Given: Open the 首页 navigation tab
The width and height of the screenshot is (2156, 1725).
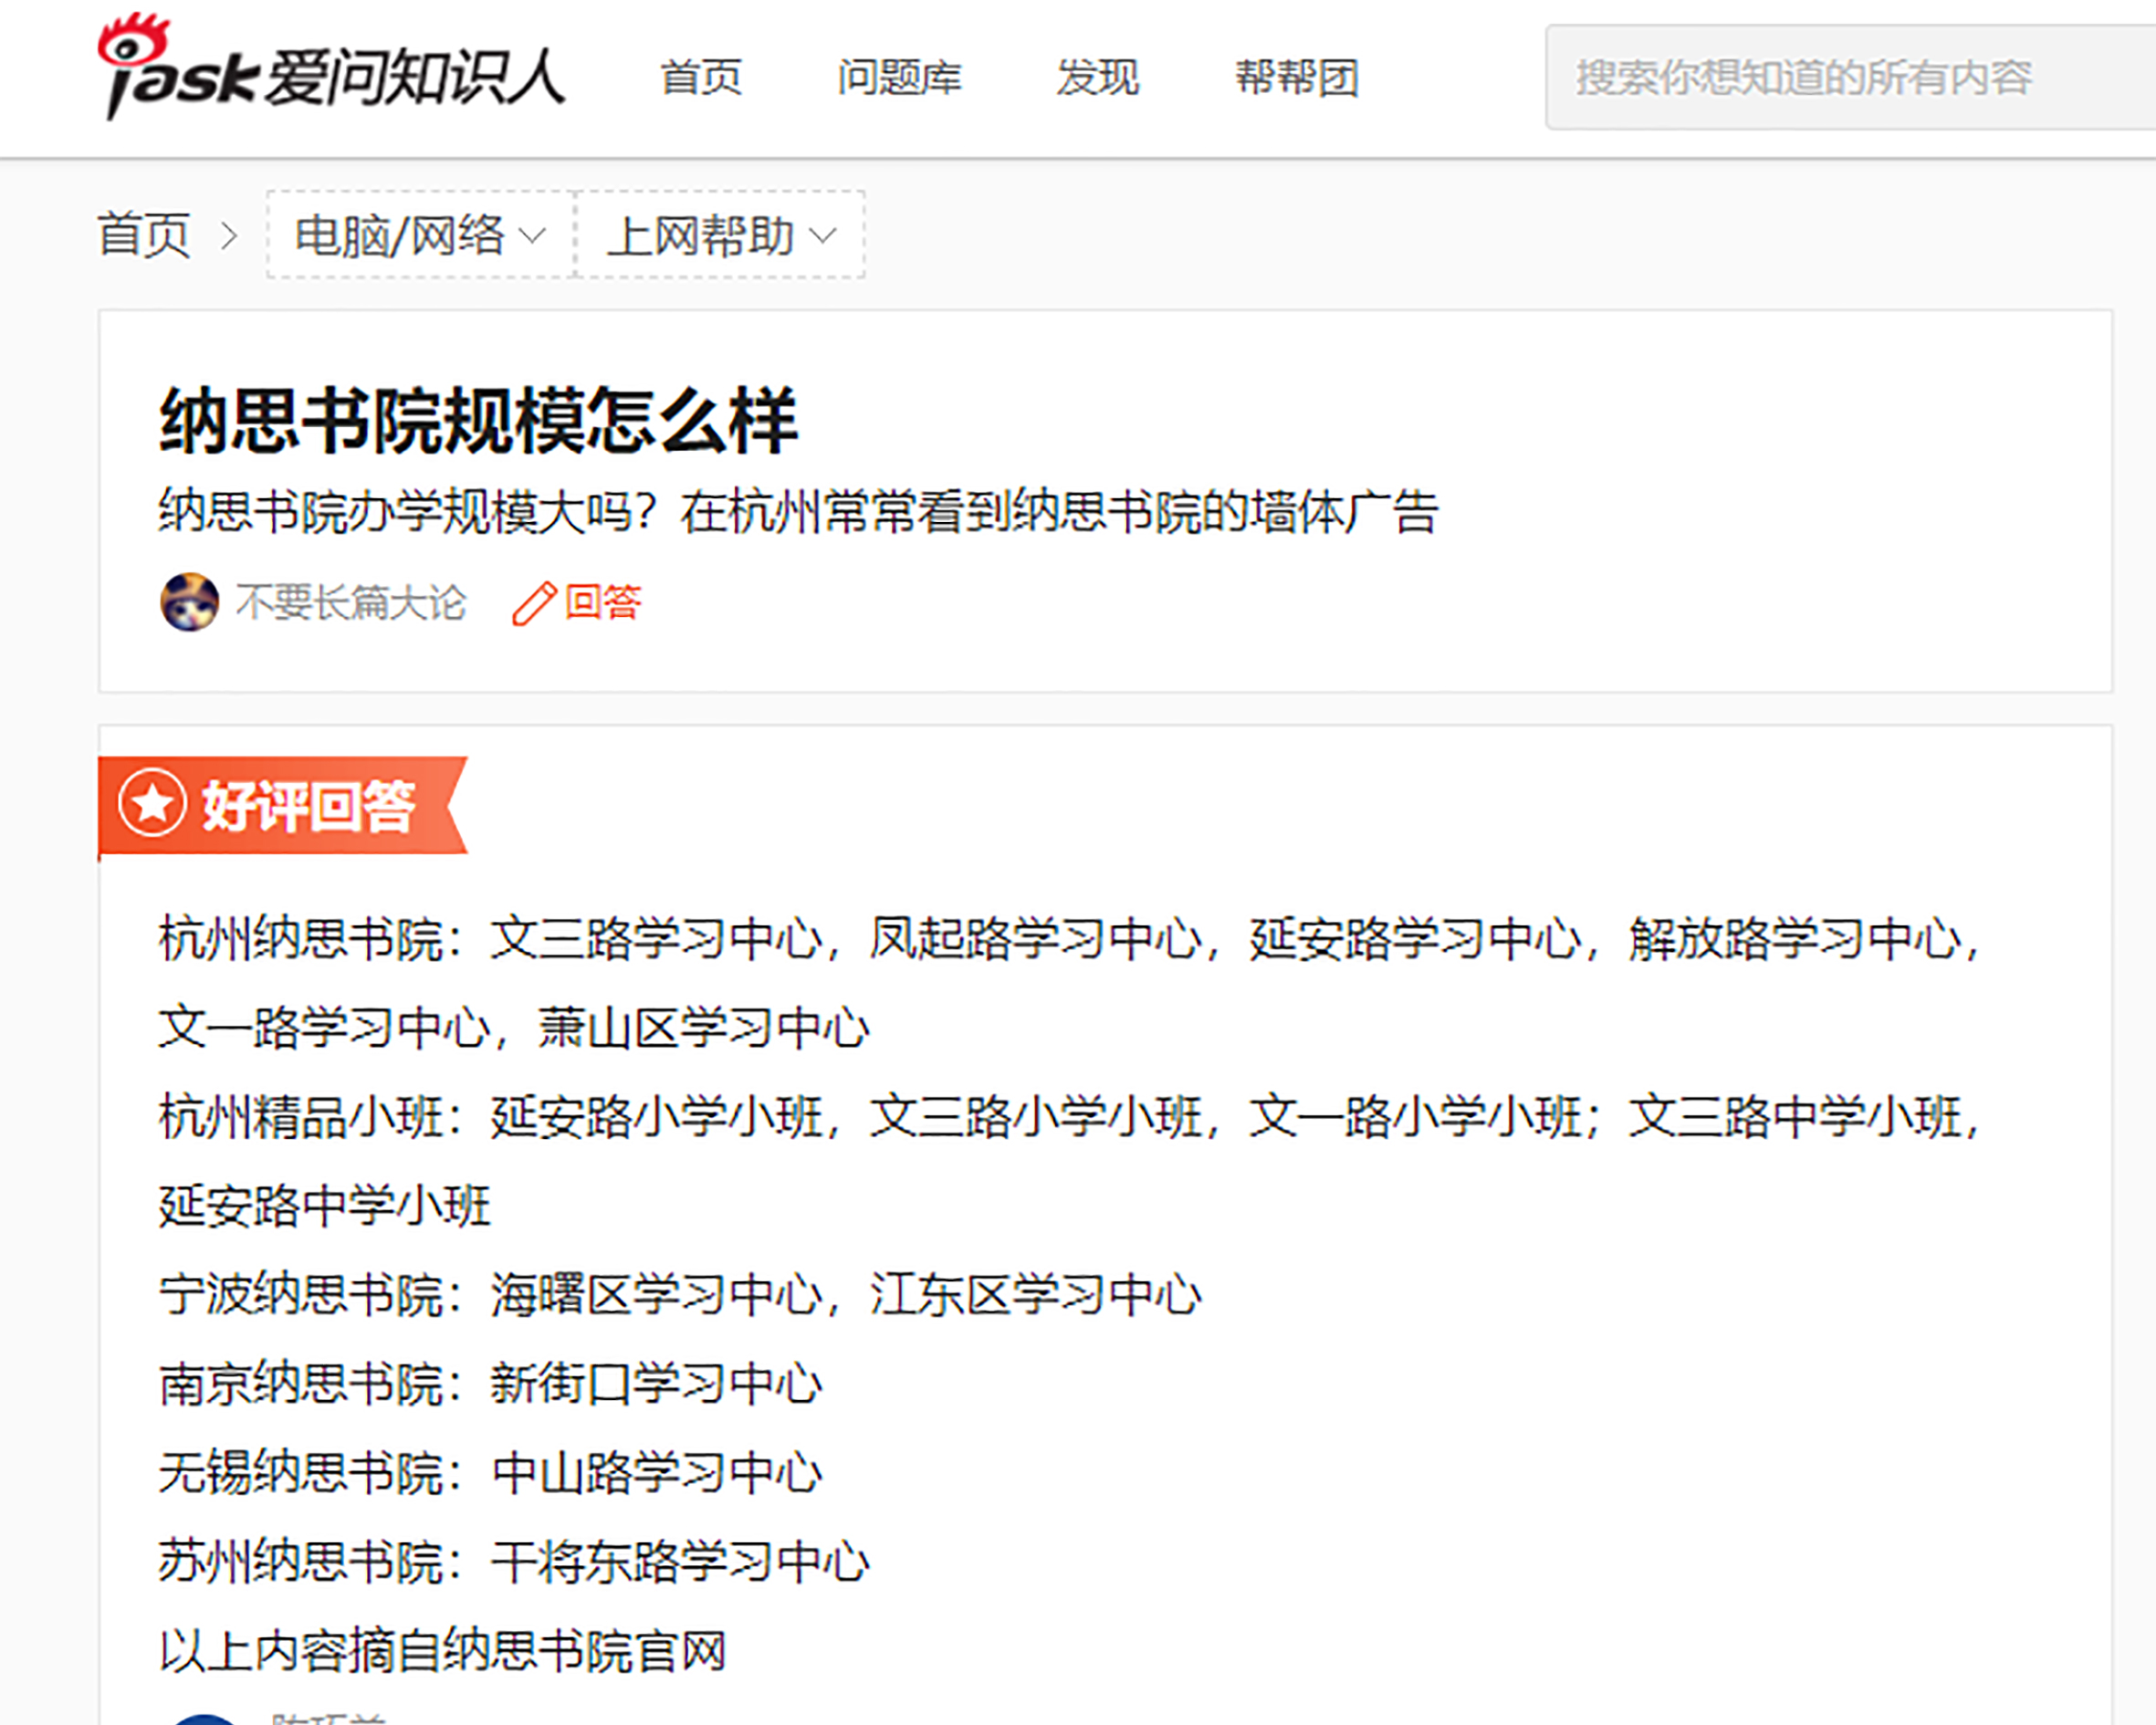Looking at the screenshot, I should [701, 77].
